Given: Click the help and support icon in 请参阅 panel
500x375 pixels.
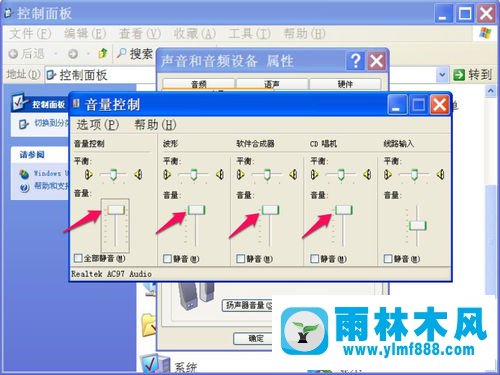Looking at the screenshot, I should [x=24, y=188].
